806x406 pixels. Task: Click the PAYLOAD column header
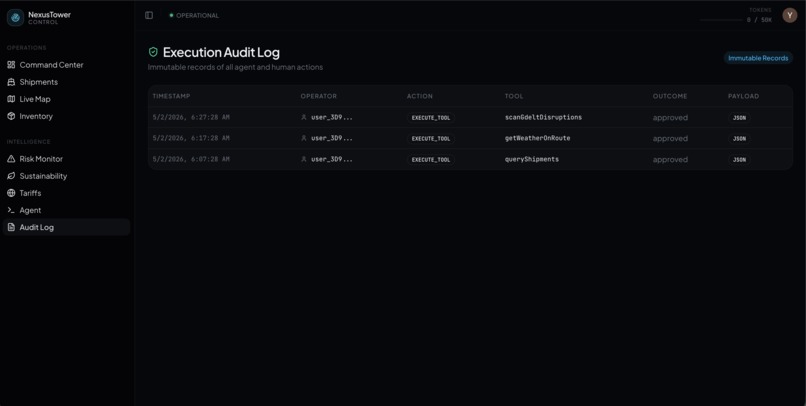743,96
